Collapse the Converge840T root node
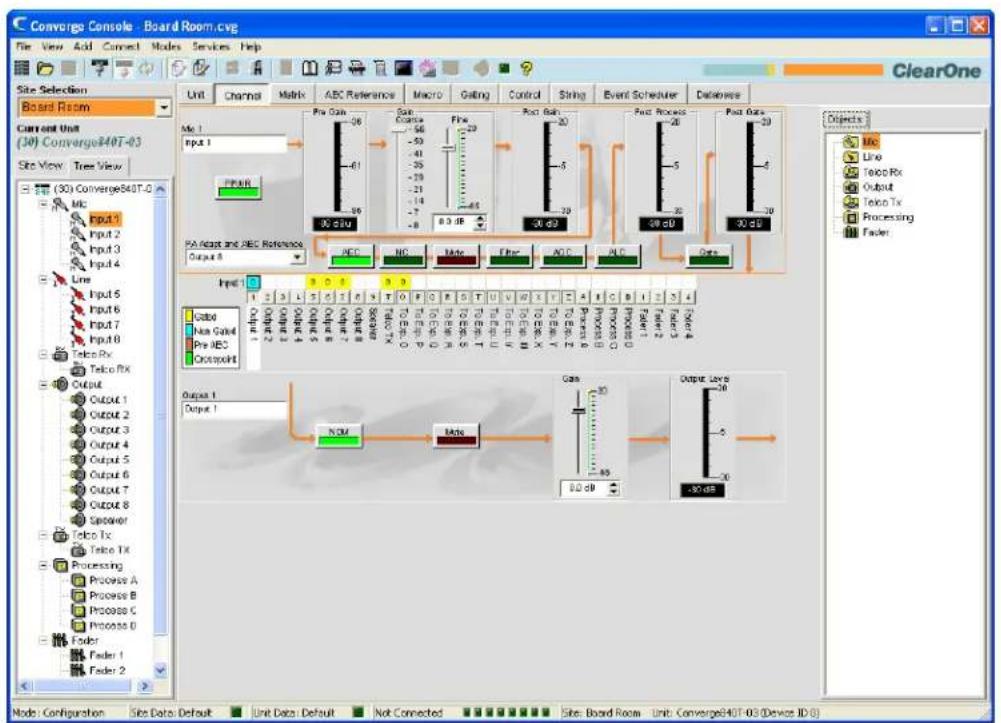Screen dimensions: 1001x723 26,189
